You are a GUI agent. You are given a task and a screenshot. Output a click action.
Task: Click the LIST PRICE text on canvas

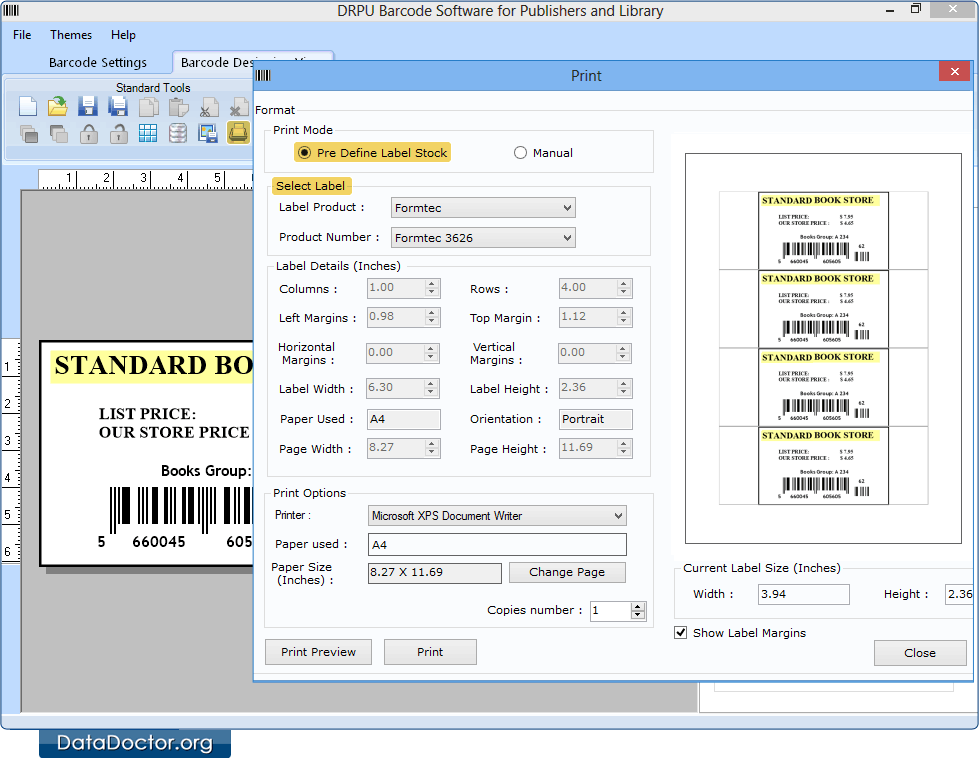point(147,414)
